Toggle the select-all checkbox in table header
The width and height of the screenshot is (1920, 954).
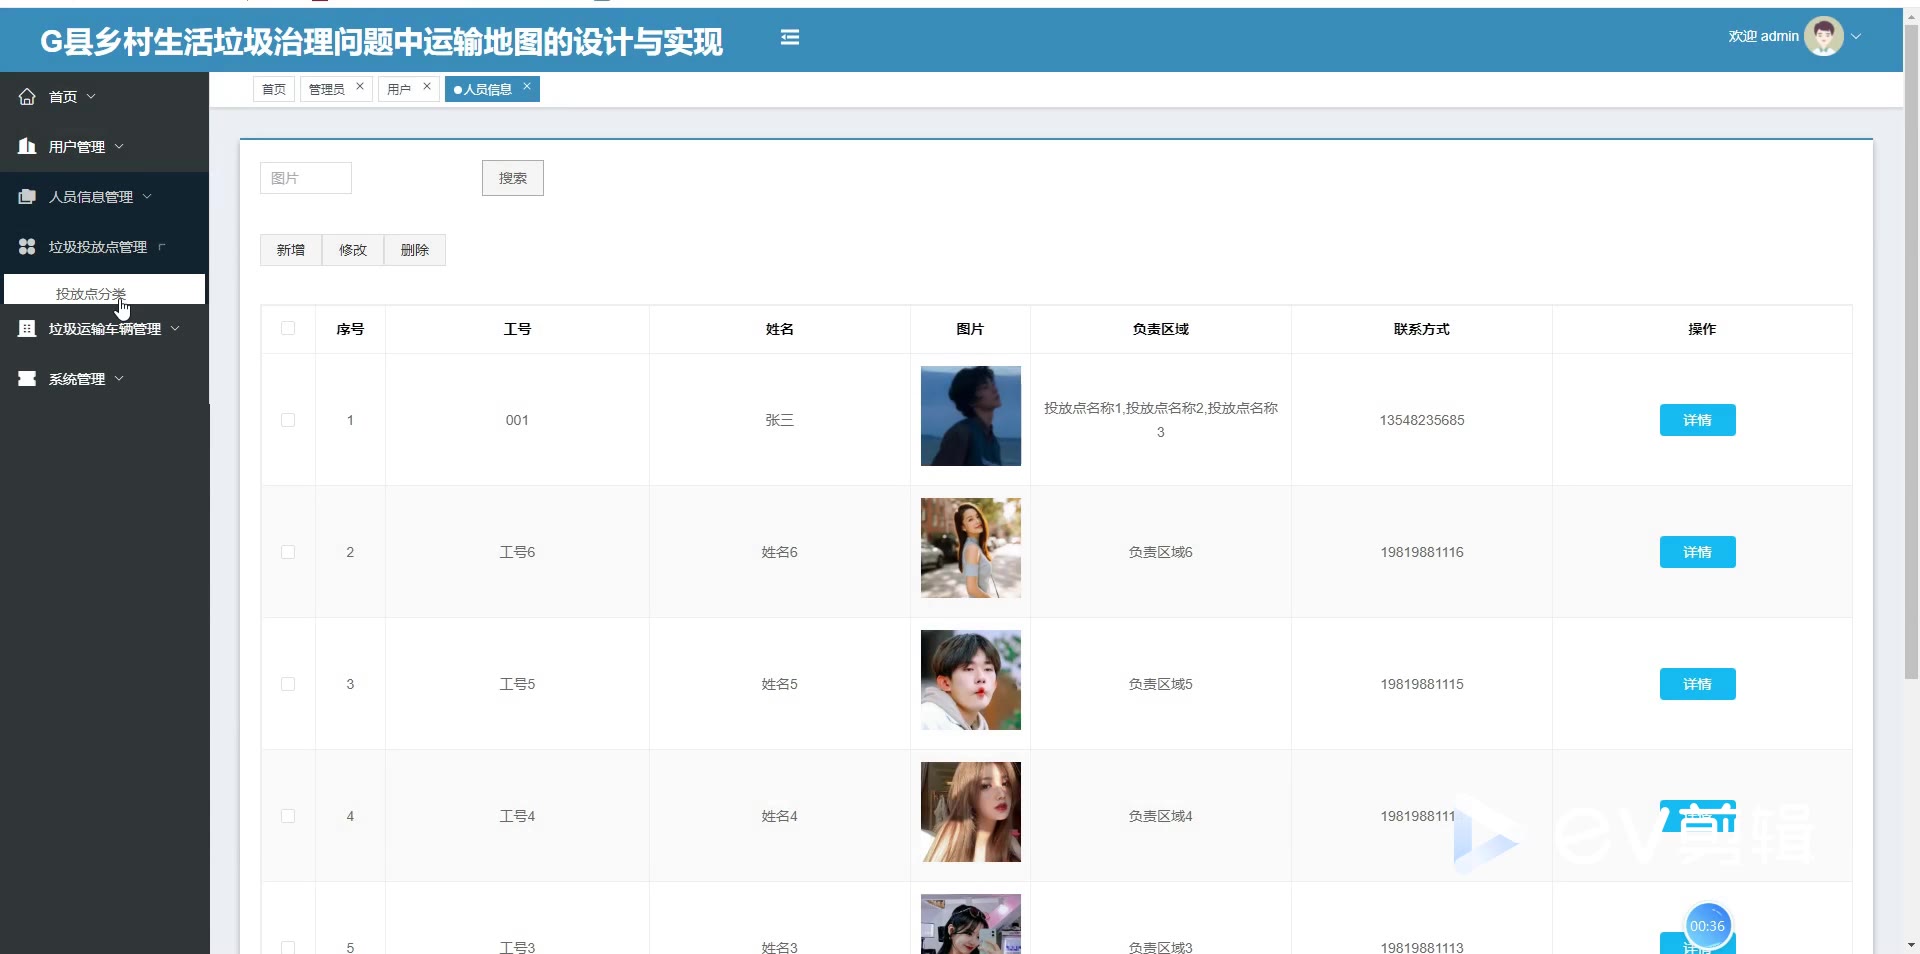pos(288,329)
